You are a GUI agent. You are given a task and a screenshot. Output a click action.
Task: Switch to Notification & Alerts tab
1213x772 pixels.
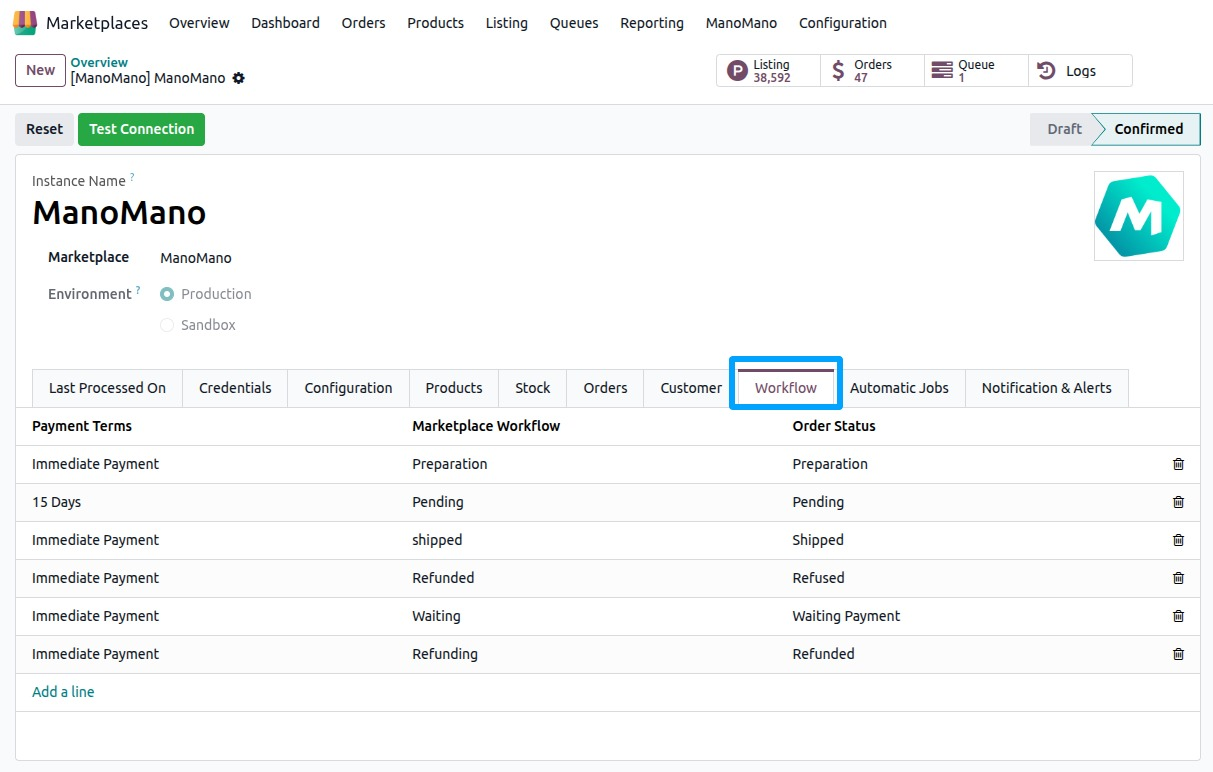1046,388
